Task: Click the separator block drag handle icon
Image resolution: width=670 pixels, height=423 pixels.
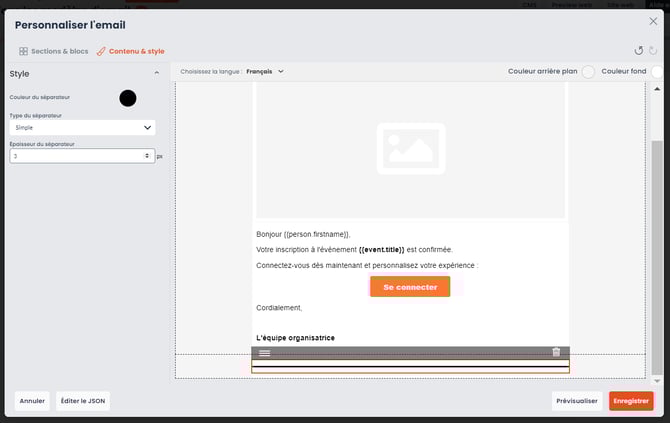Action: 265,352
